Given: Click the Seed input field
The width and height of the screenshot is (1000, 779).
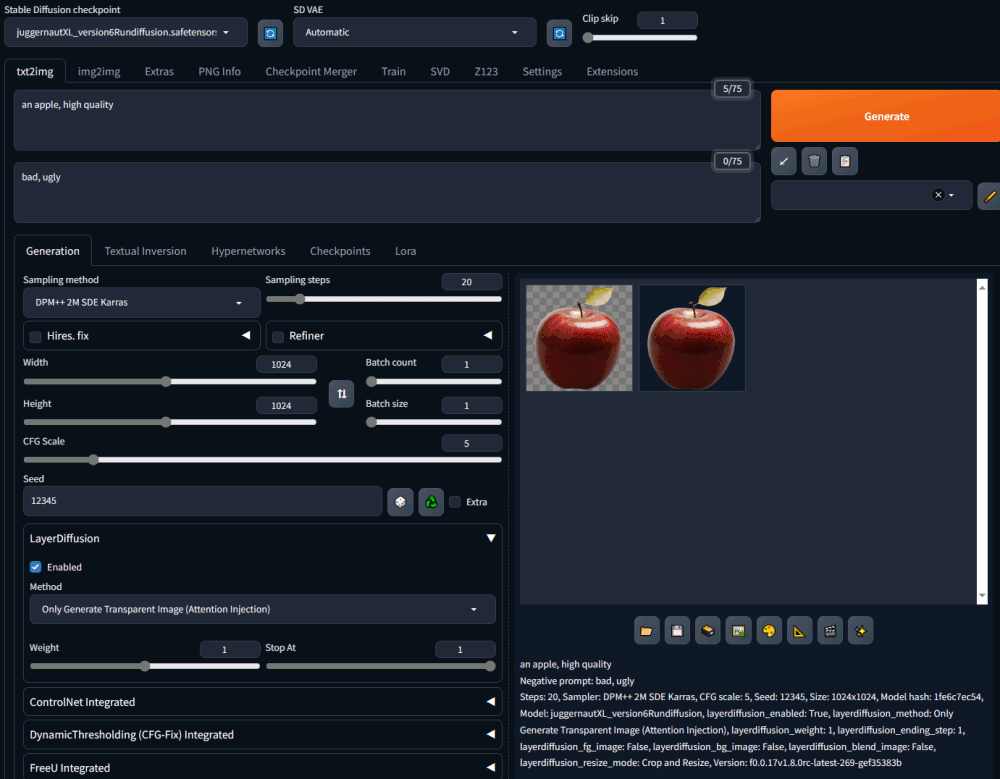Looking at the screenshot, I should (x=203, y=501).
